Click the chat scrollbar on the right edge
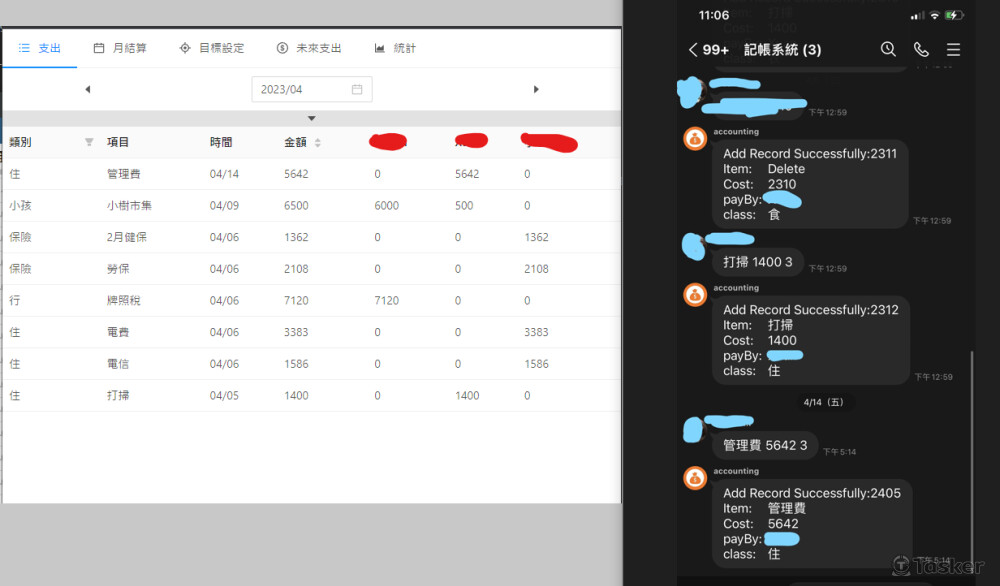1000x586 pixels. tap(971, 456)
